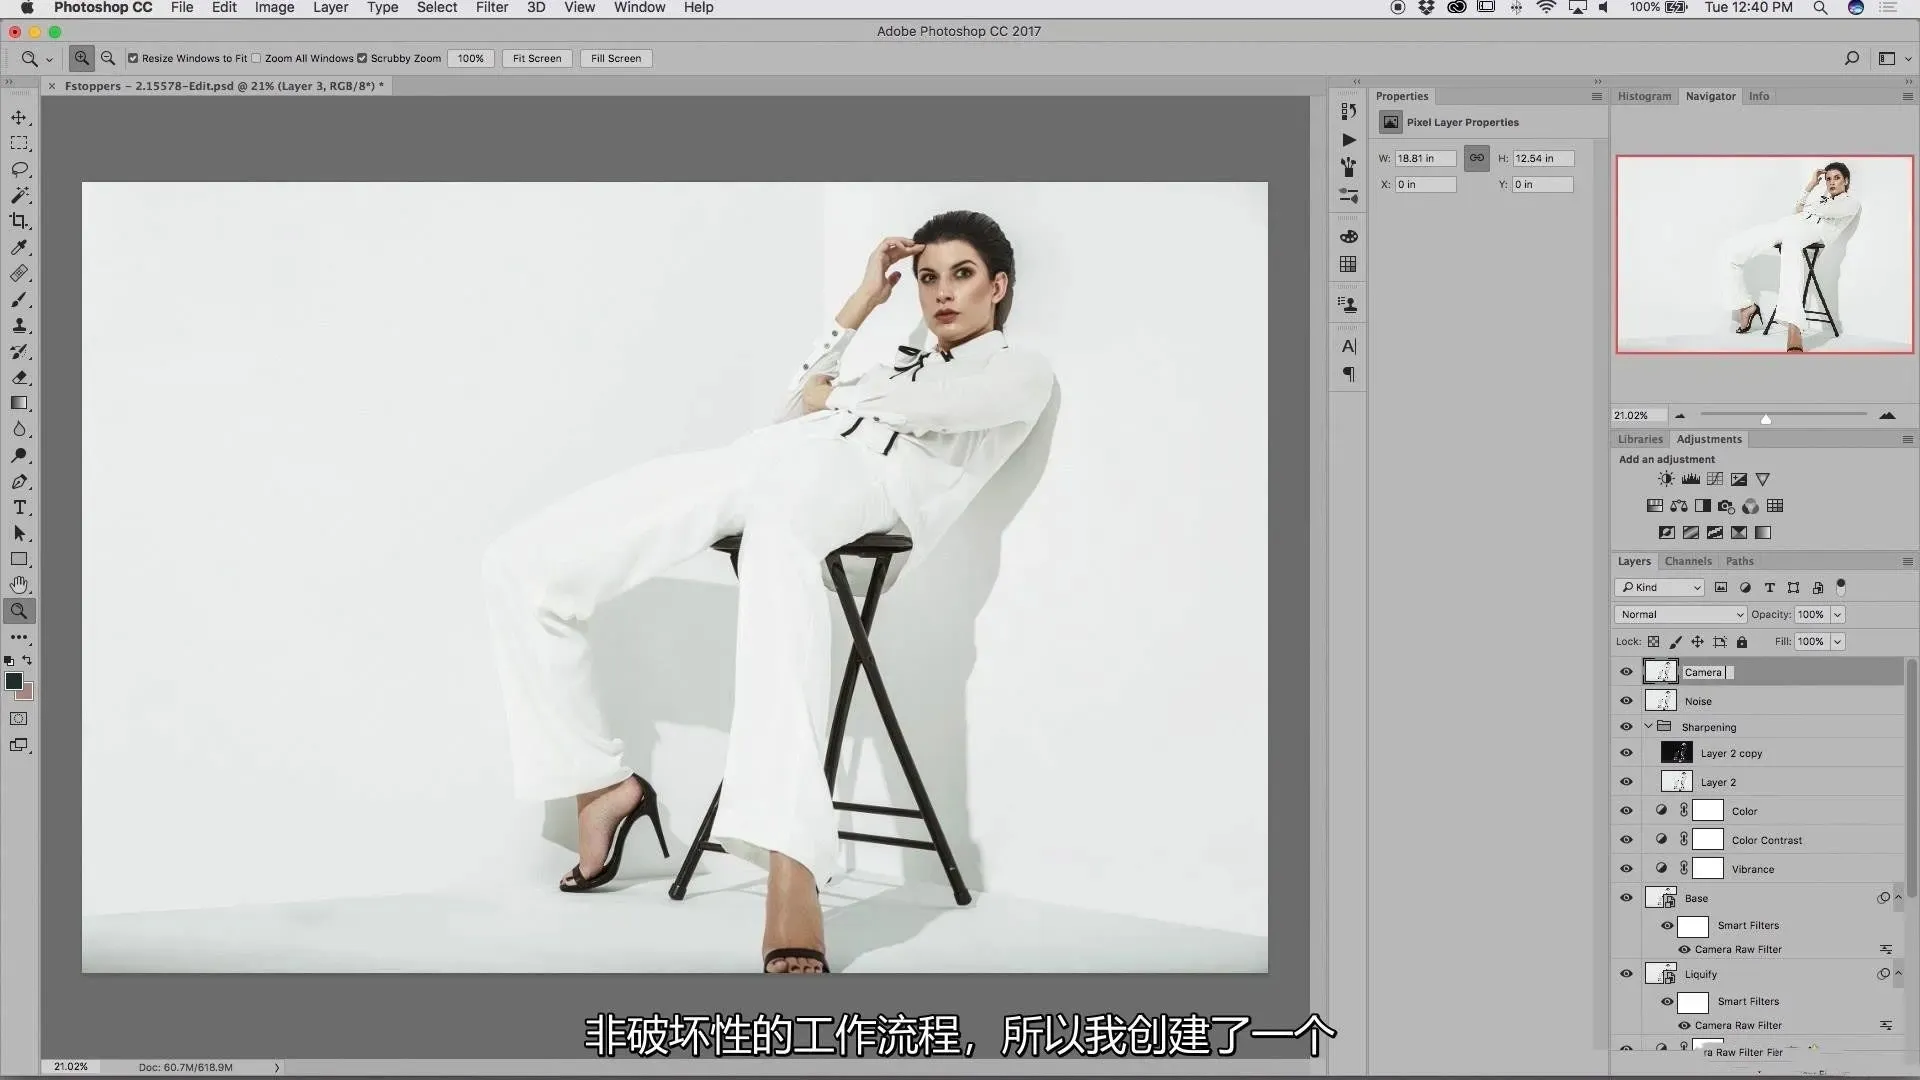Viewport: 1920px width, 1080px height.
Task: Select the Crop tool
Action: 19,221
